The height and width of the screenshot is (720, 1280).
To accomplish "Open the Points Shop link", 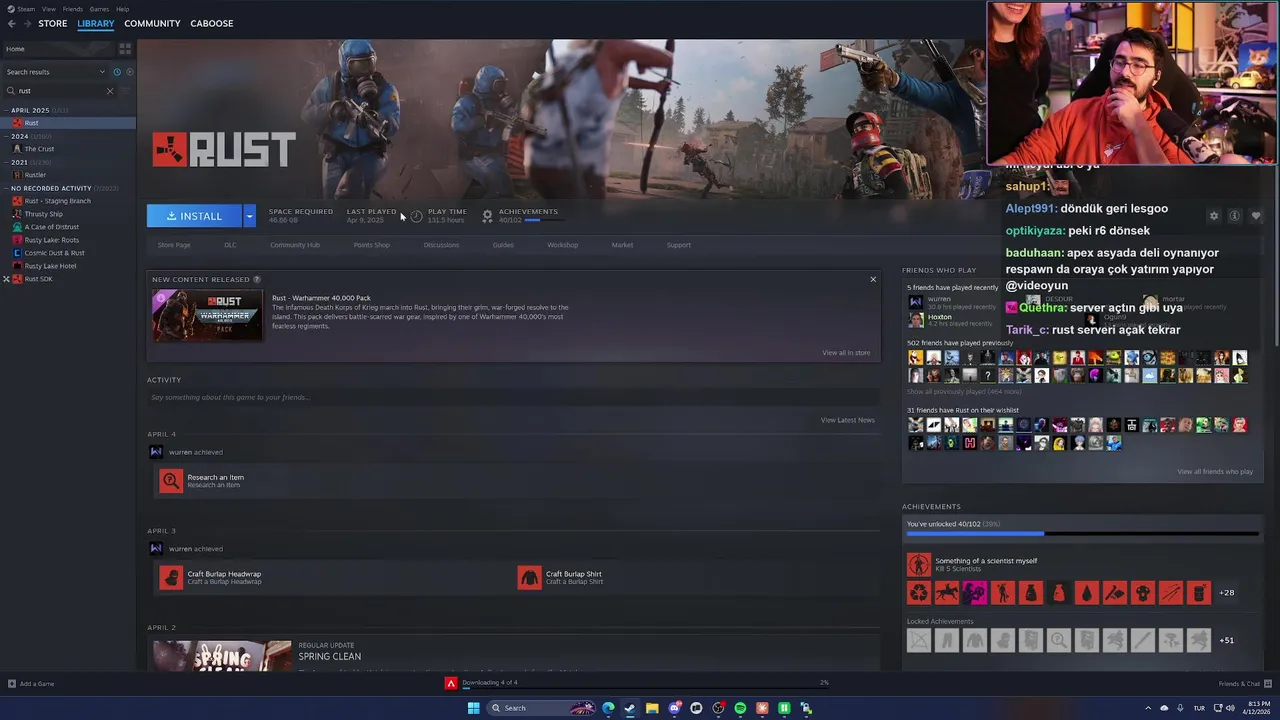I will tap(371, 245).
